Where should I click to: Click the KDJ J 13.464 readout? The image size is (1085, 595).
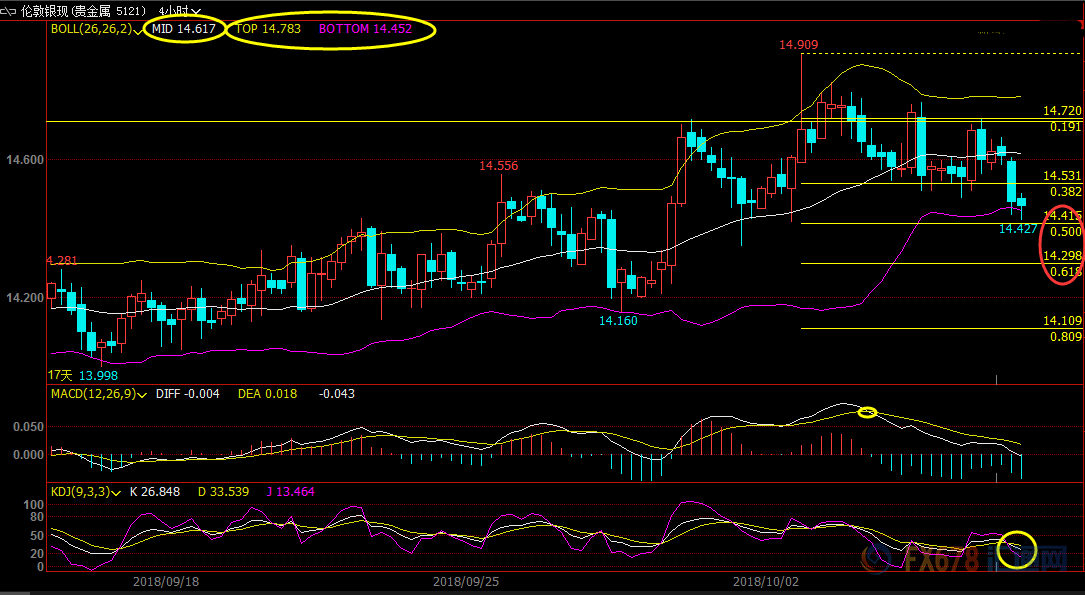[289, 493]
